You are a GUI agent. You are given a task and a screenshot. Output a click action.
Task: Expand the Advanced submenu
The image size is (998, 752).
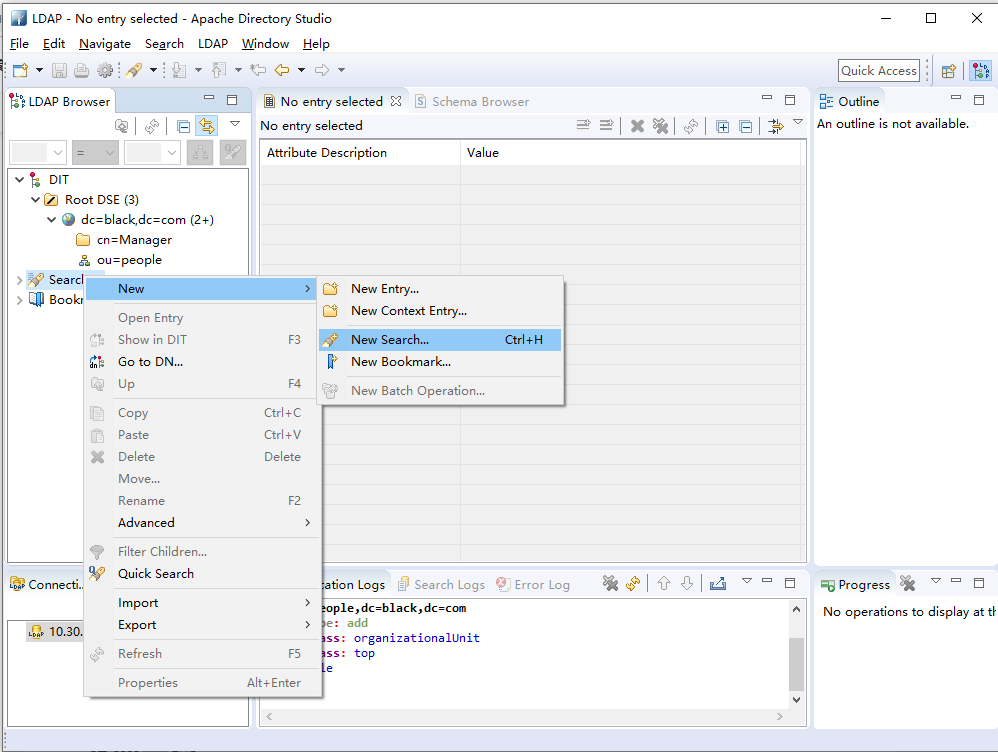coord(202,523)
